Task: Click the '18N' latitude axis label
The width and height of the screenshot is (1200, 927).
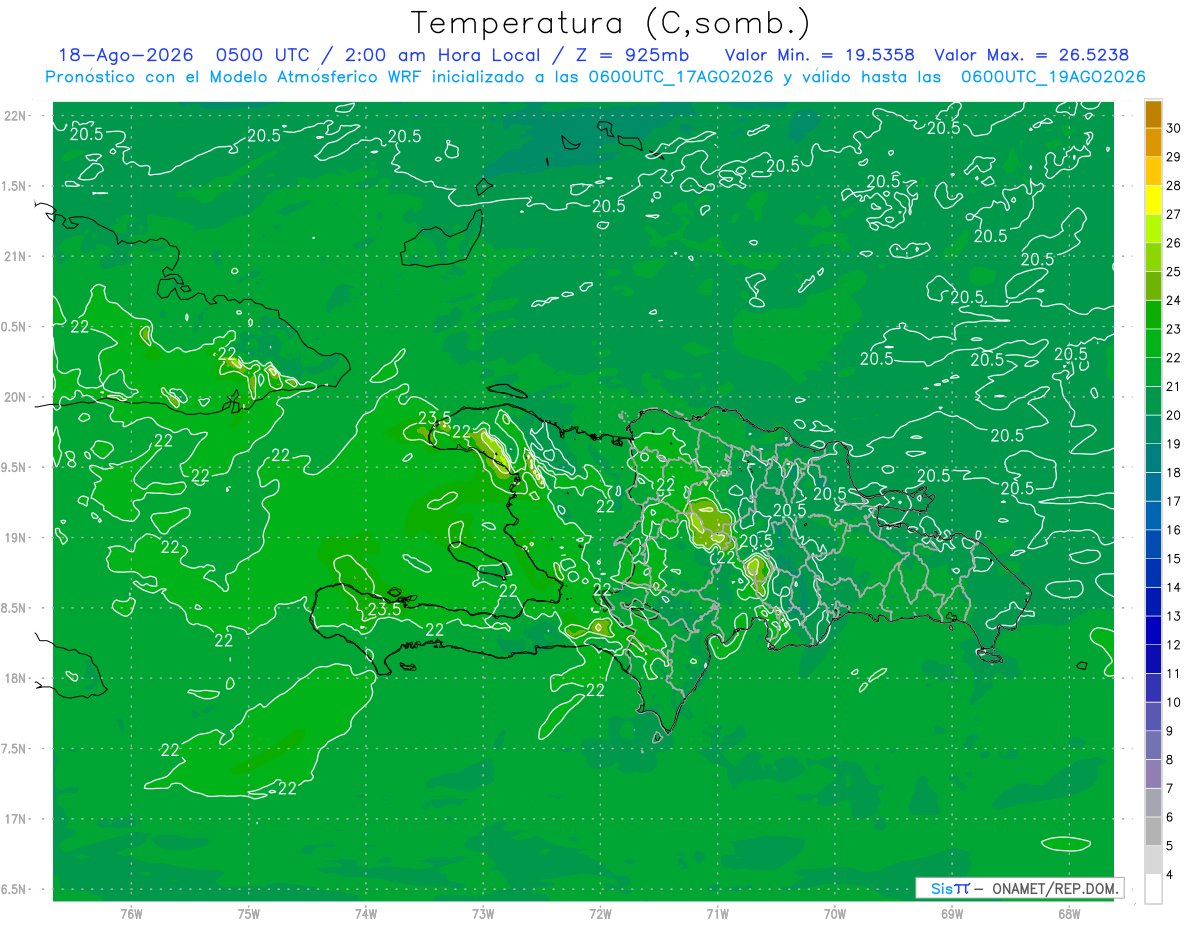Action: [17, 678]
